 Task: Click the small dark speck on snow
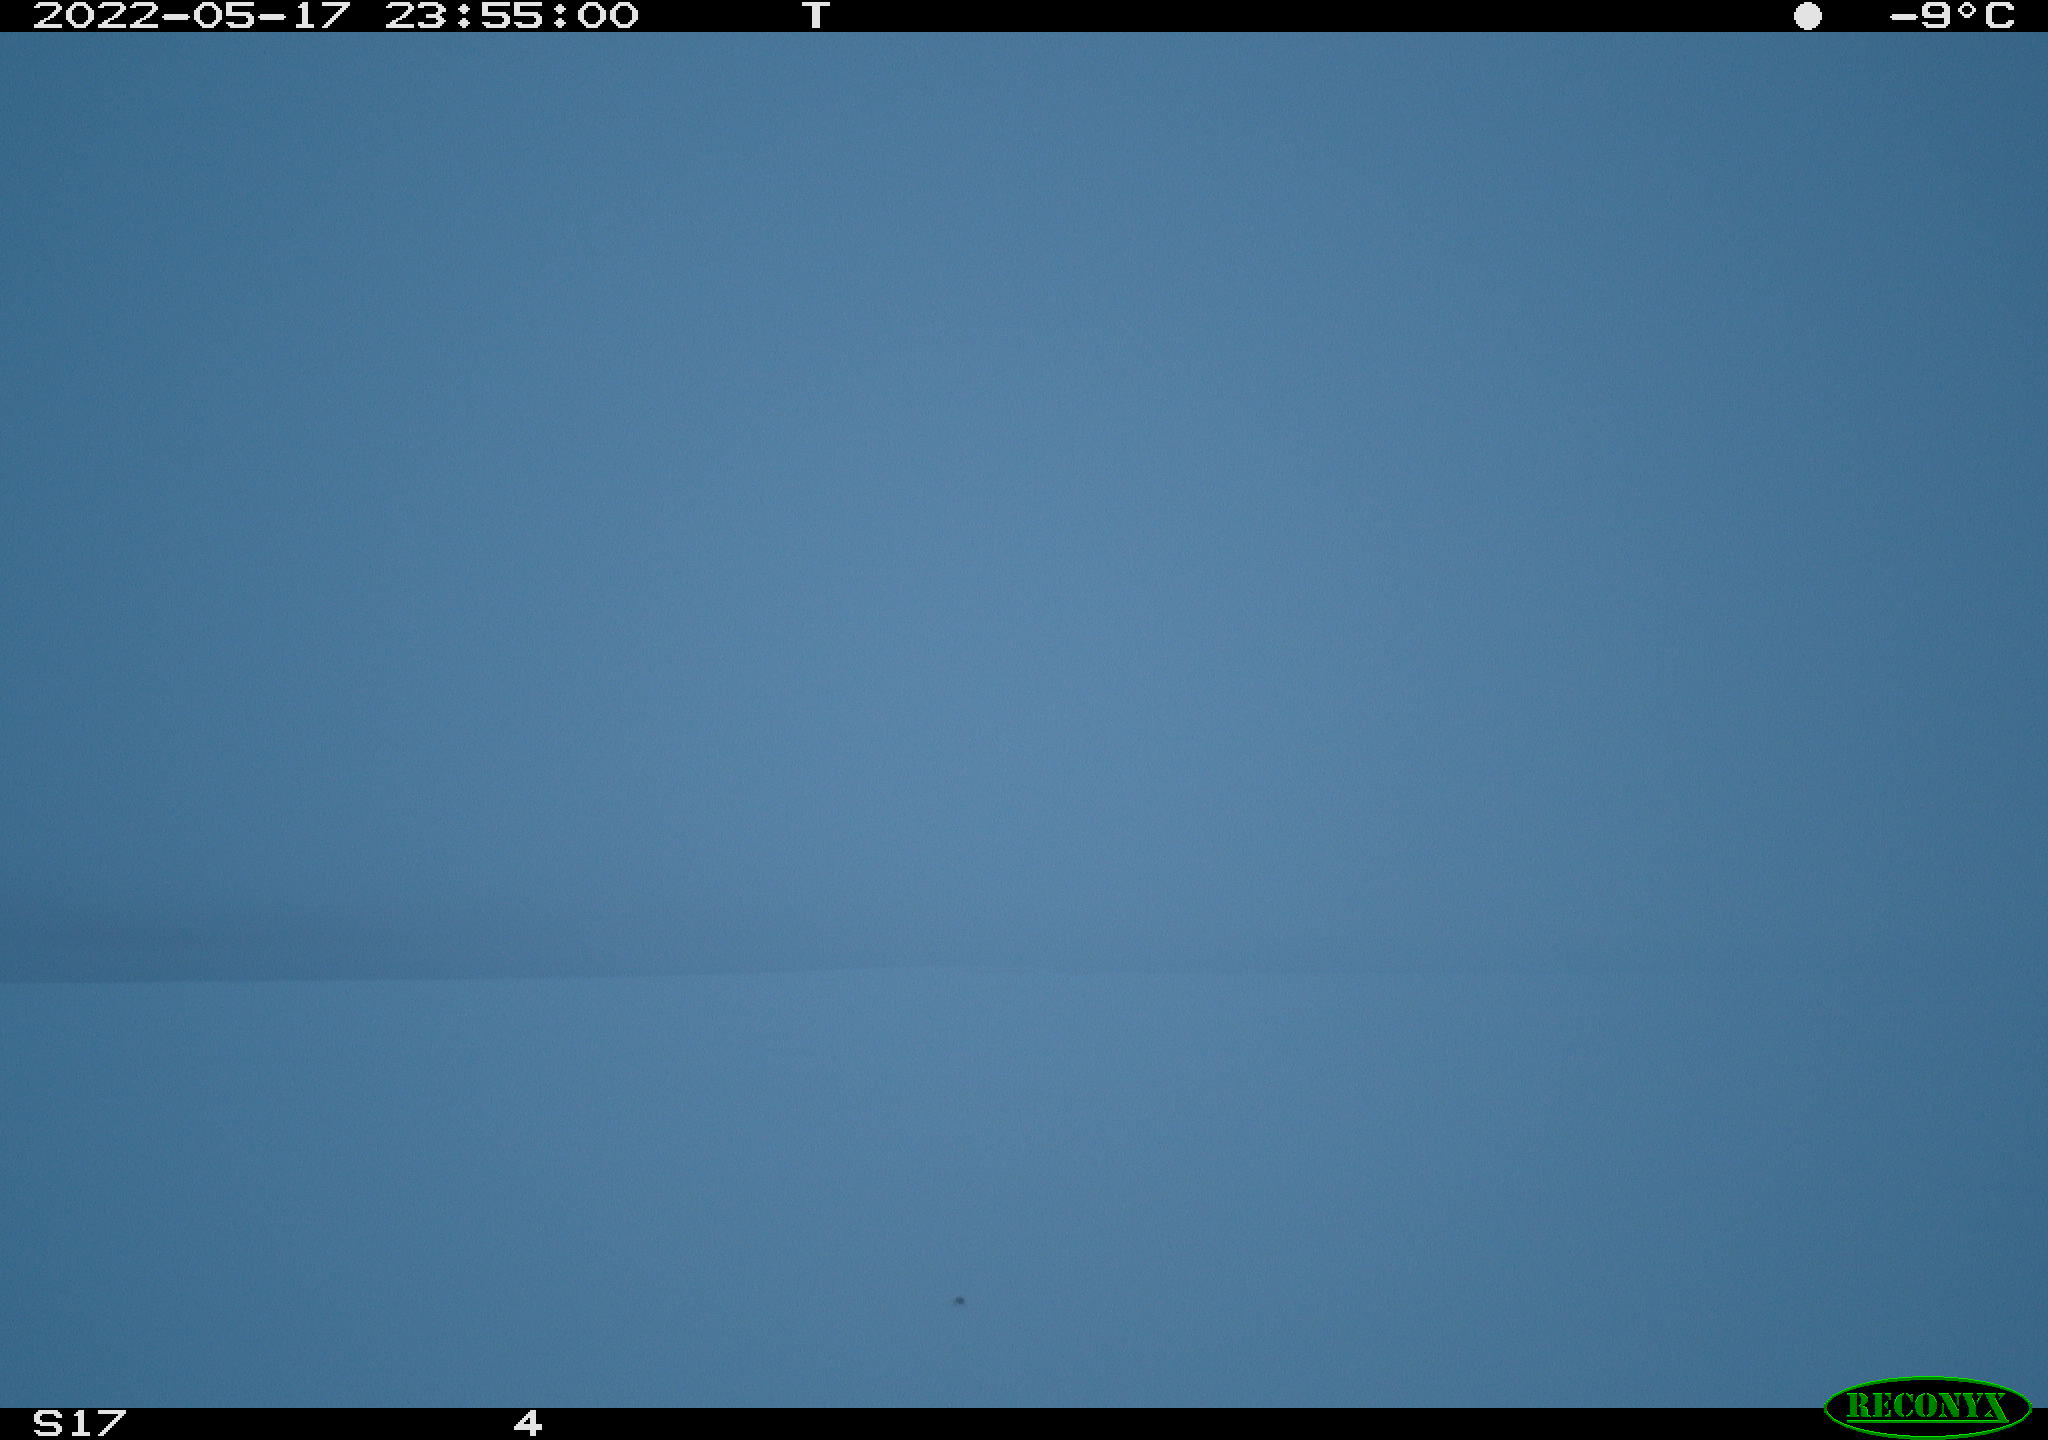pos(959,1301)
